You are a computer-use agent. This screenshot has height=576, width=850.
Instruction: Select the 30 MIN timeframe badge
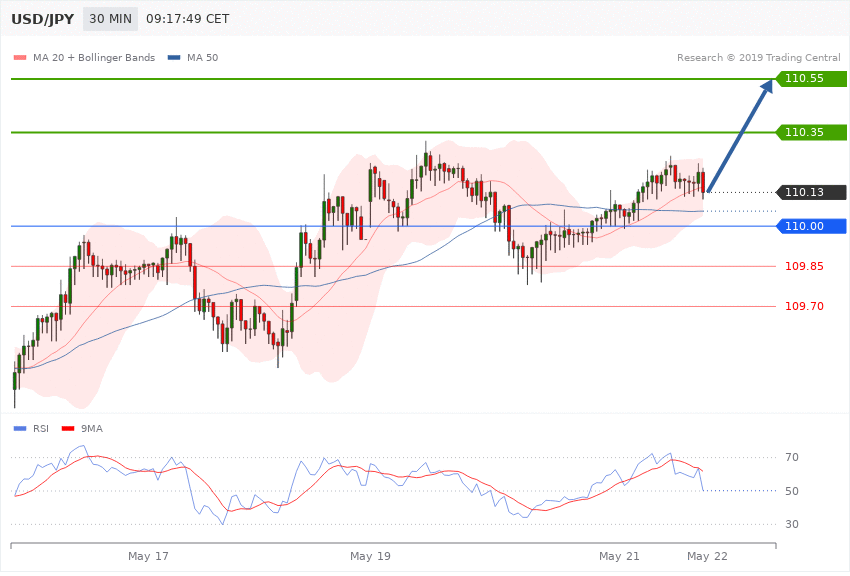(x=111, y=19)
